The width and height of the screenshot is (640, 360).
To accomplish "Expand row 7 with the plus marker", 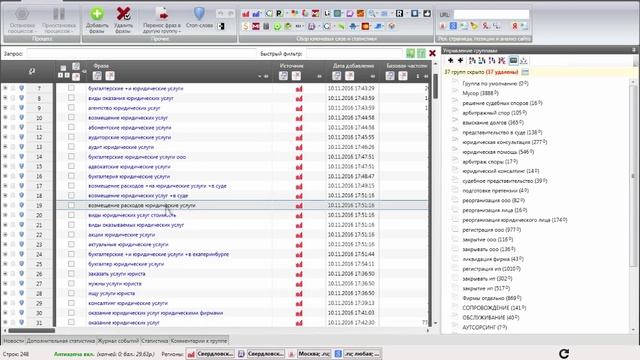I will pos(5,88).
